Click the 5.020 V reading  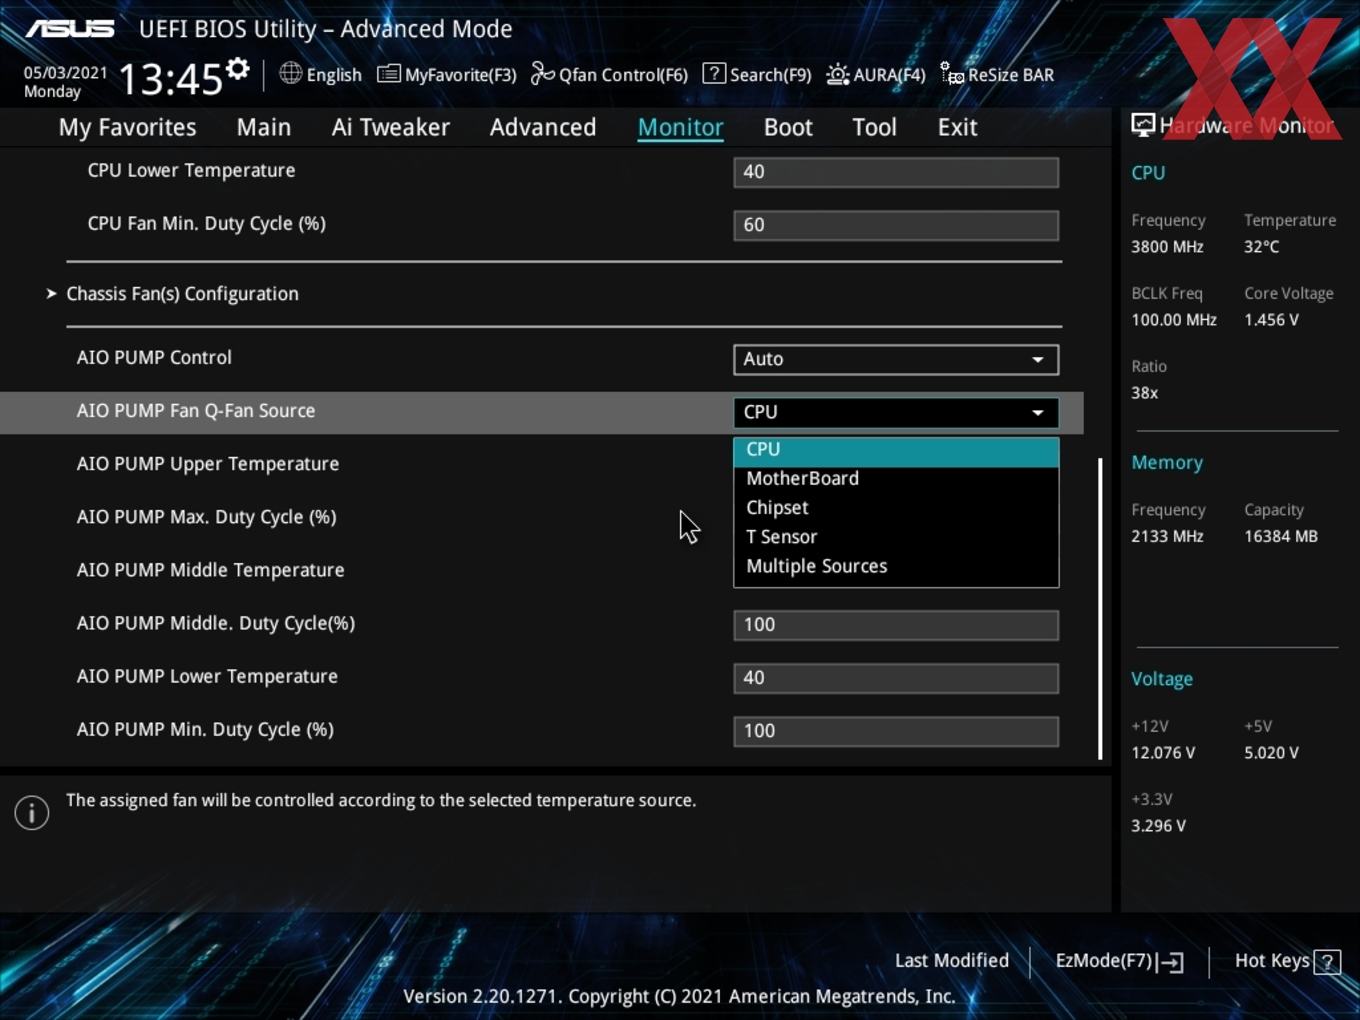1271,753
